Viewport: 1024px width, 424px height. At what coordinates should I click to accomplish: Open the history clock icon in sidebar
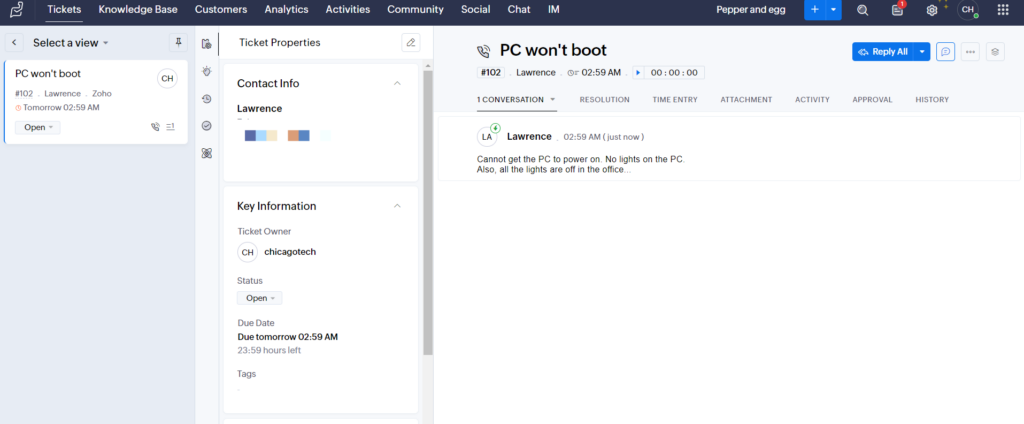pyautogui.click(x=206, y=99)
